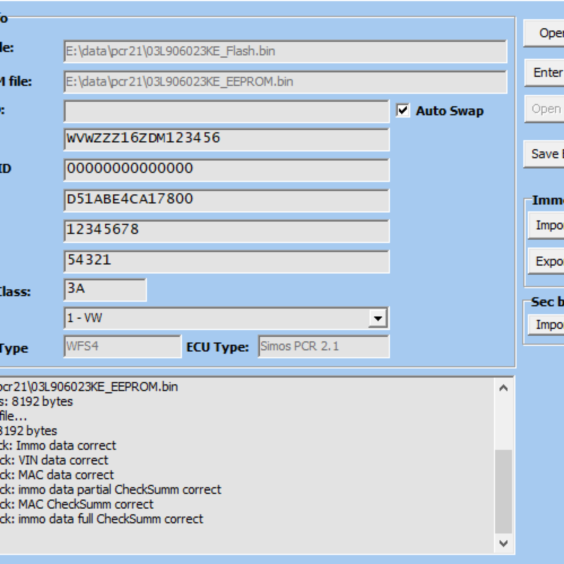This screenshot has height=564, width=564.
Task: Click the log scrollbar thumb
Action: pos(503,491)
